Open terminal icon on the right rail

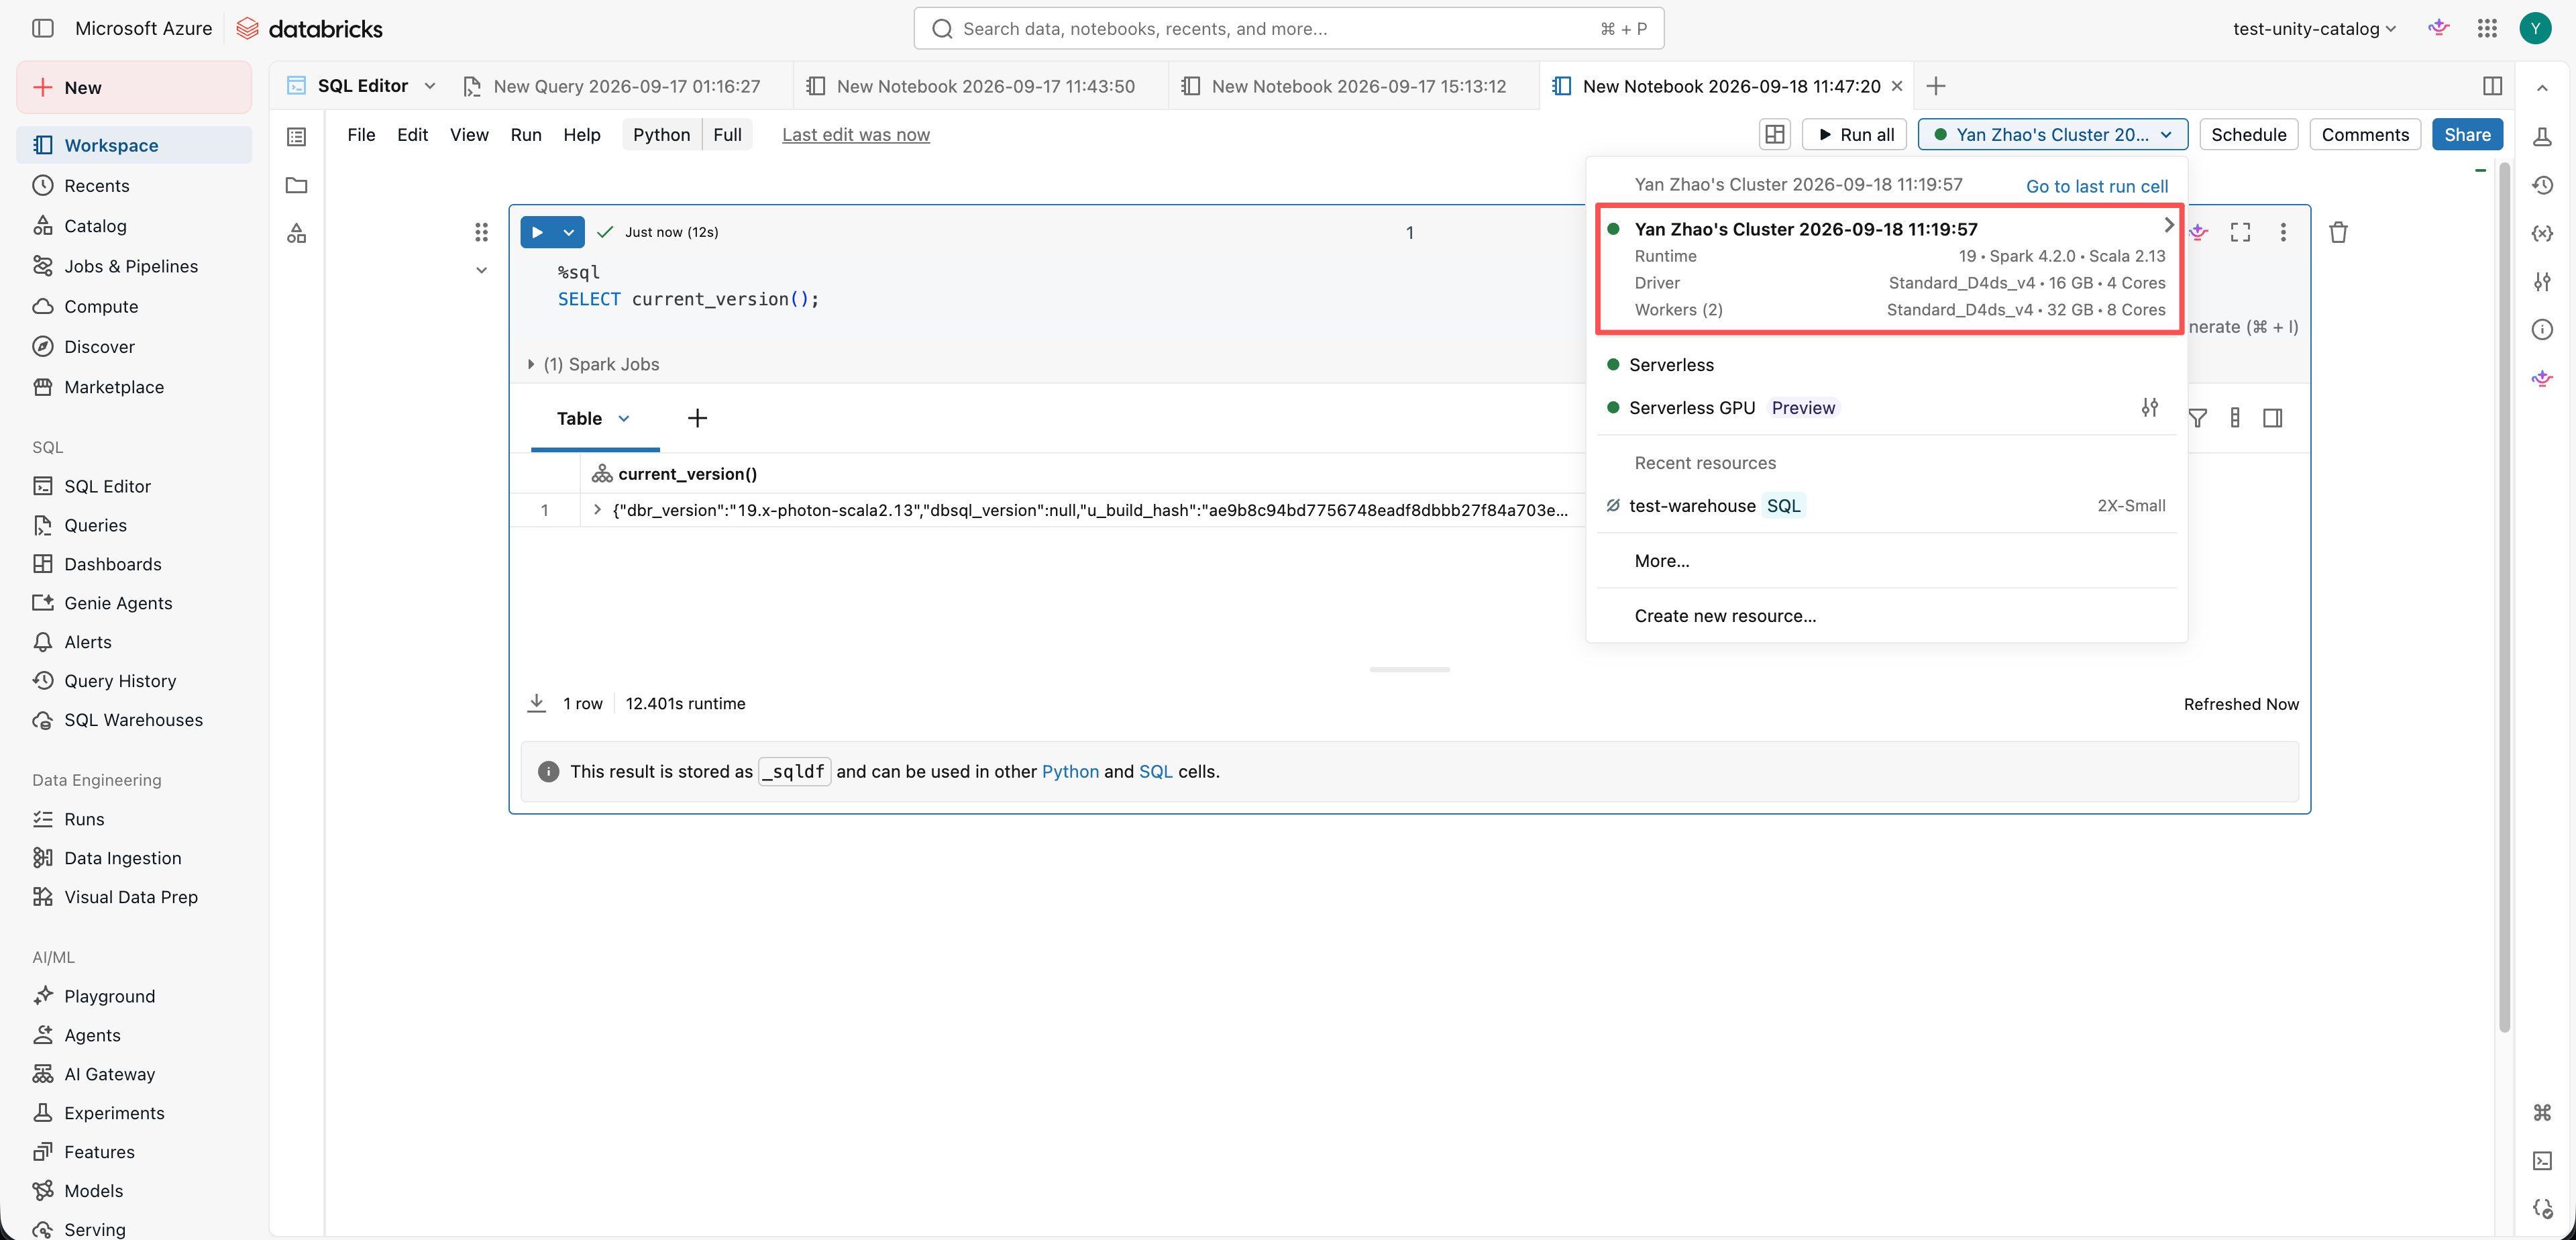coord(2543,1160)
